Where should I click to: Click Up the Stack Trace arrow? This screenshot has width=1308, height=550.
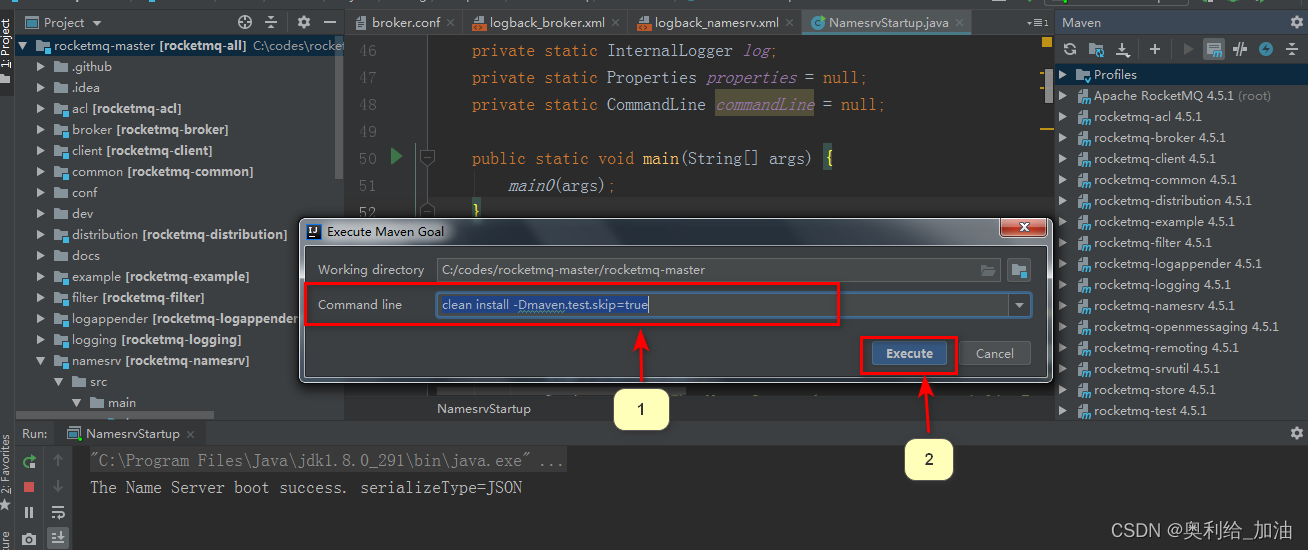[x=58, y=461]
